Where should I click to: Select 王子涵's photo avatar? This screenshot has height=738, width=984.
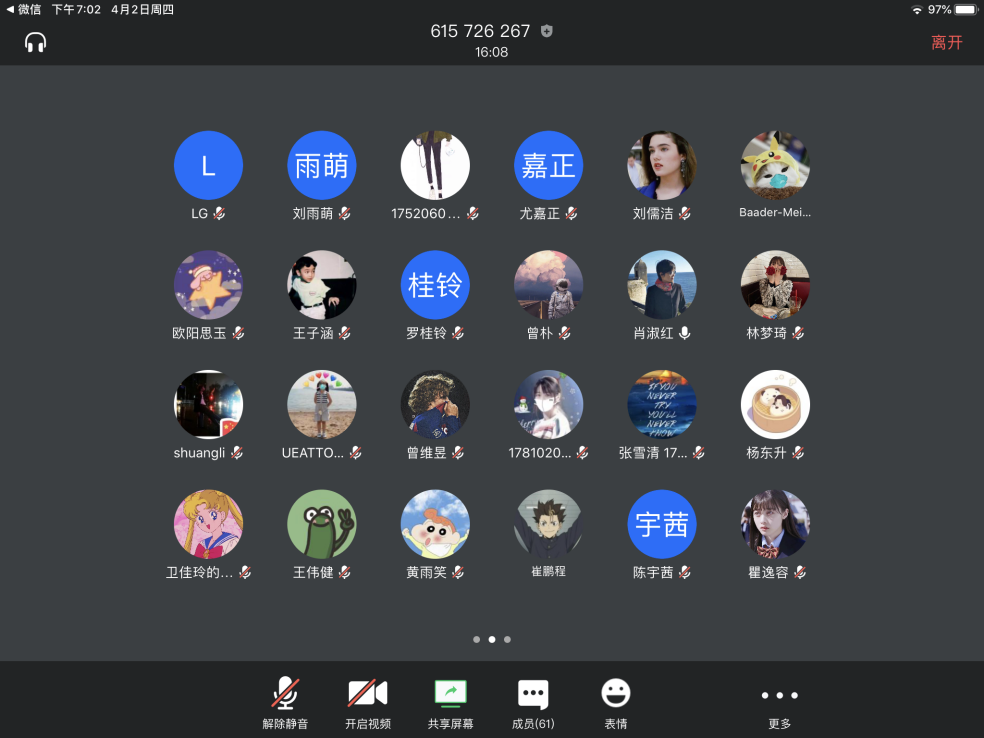pos(322,285)
